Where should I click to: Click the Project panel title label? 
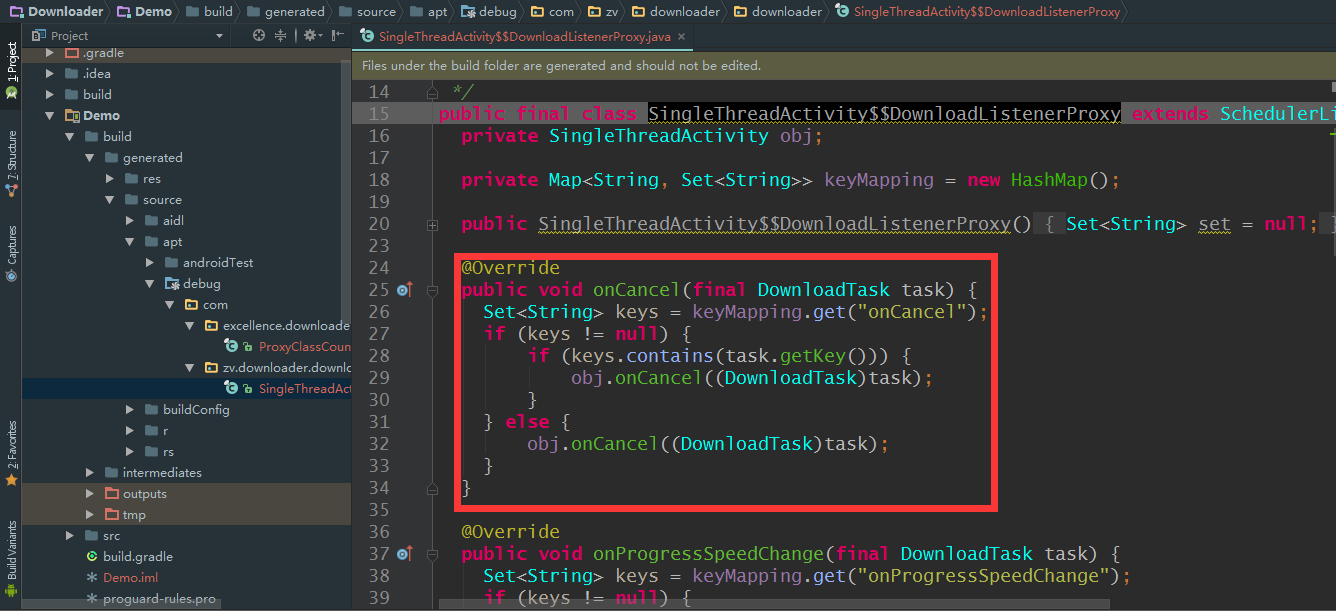(70, 36)
